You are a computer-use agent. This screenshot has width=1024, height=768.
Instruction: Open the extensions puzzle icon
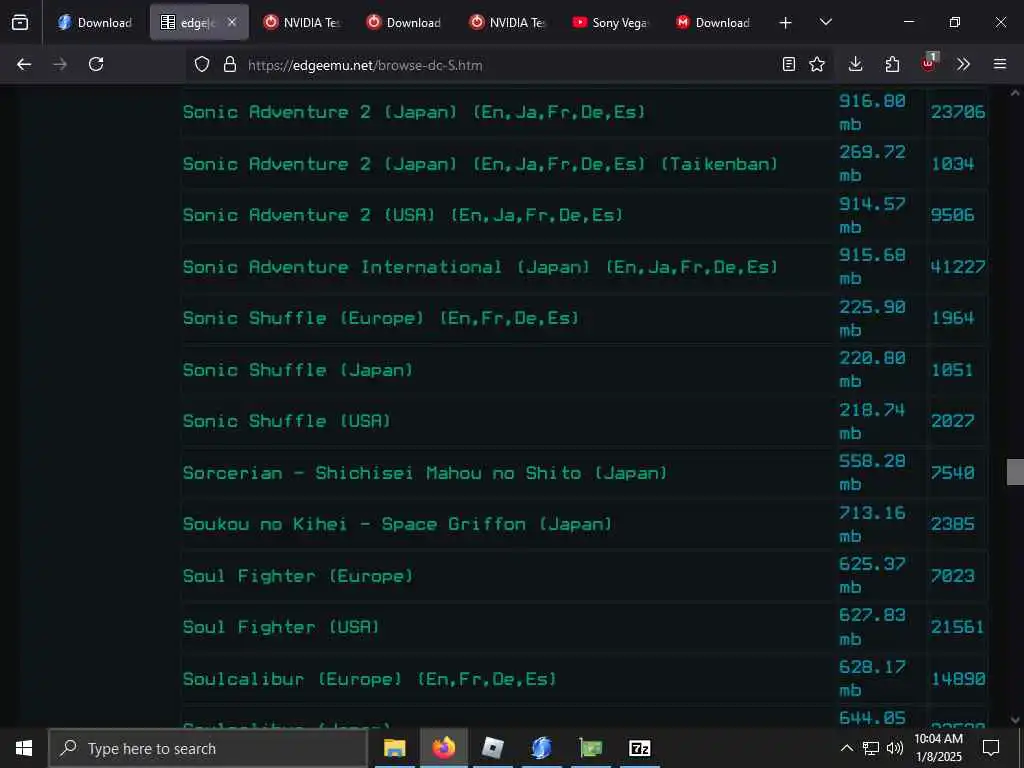click(x=892, y=64)
